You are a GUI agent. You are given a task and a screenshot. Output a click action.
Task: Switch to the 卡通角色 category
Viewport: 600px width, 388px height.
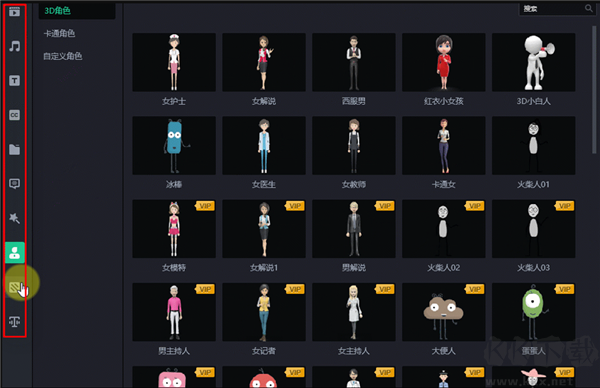click(x=59, y=33)
